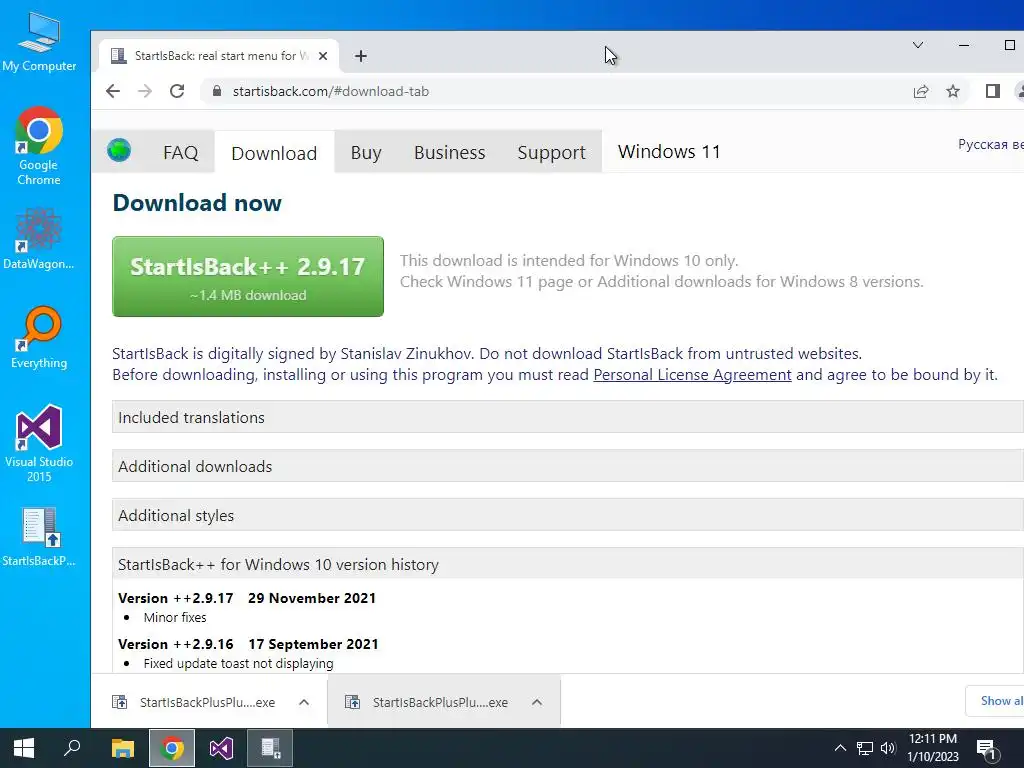This screenshot has height=768, width=1024.
Task: Switch to FAQ tab
Action: pyautogui.click(x=180, y=152)
